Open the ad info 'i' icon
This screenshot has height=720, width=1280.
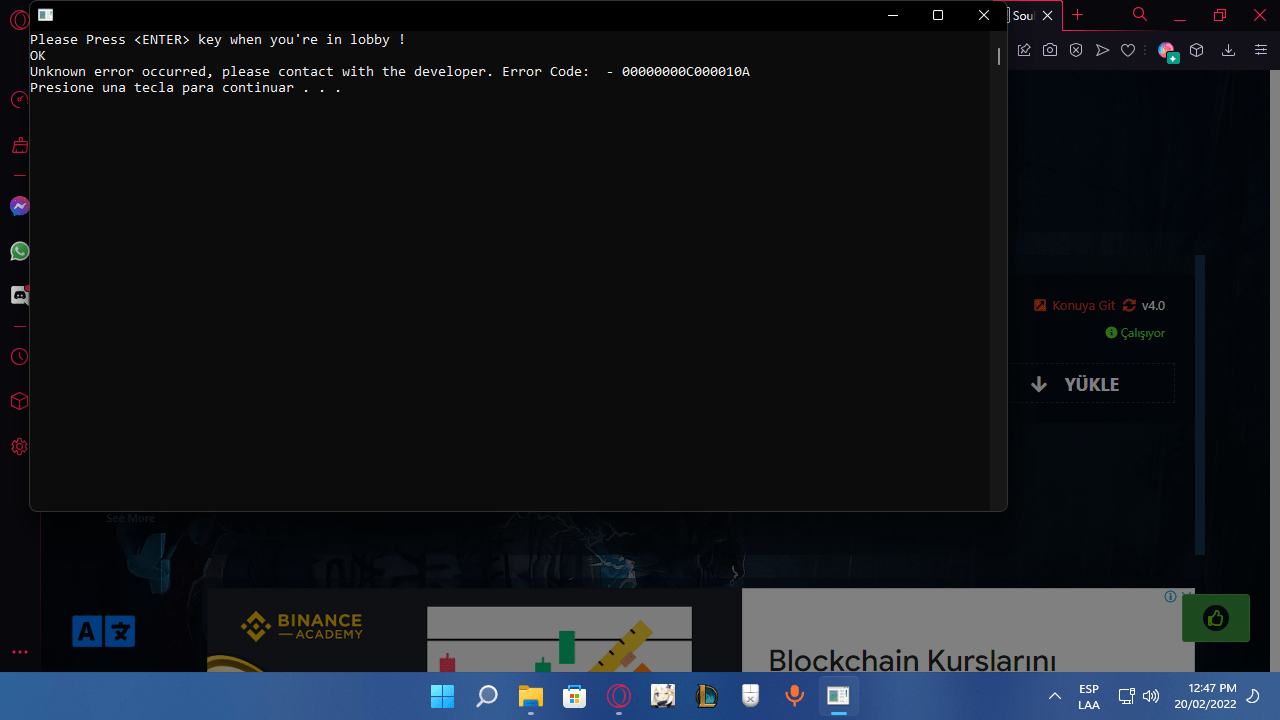(x=1170, y=596)
